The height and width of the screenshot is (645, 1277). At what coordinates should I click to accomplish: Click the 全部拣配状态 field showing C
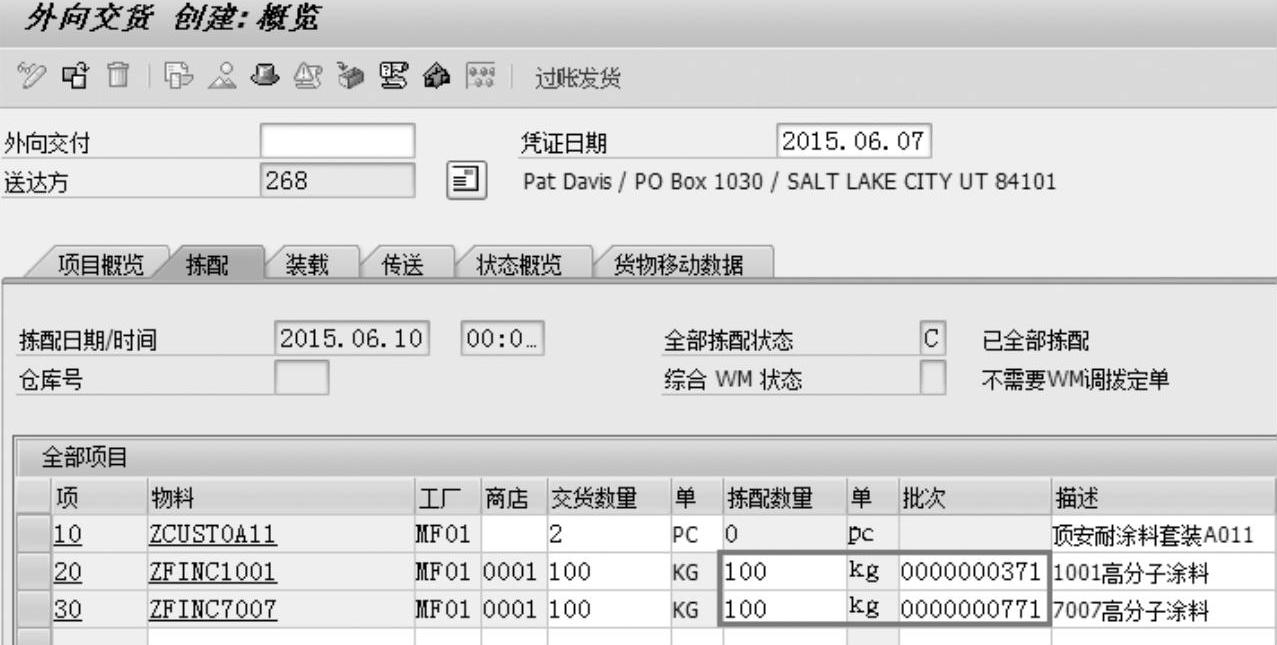tap(932, 339)
